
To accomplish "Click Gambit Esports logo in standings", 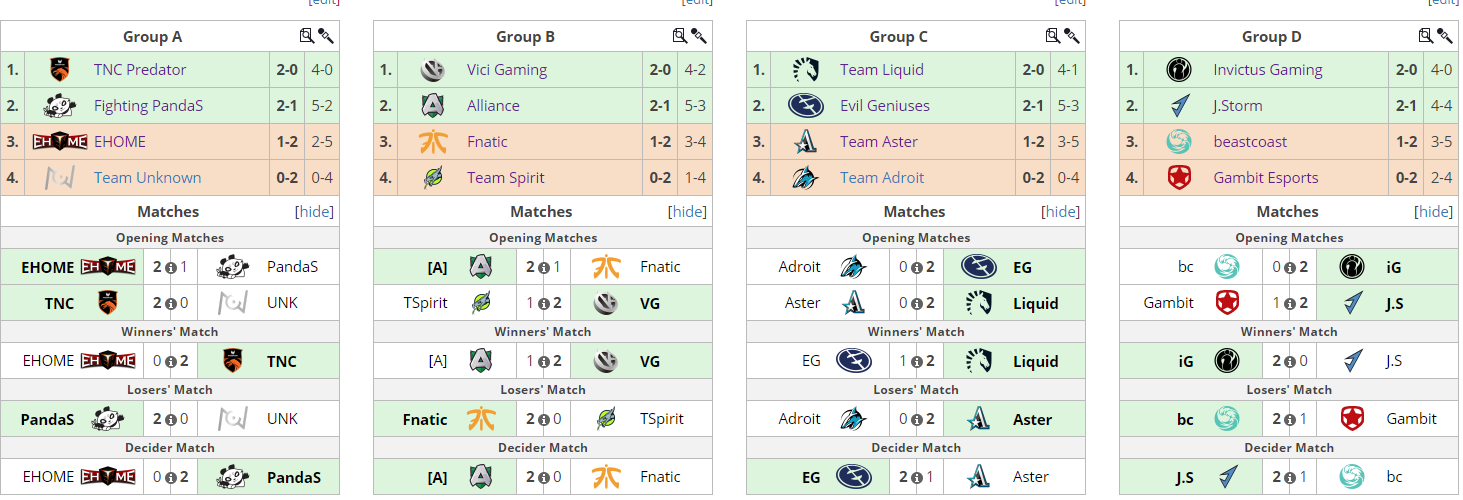I will pyautogui.click(x=1179, y=178).
